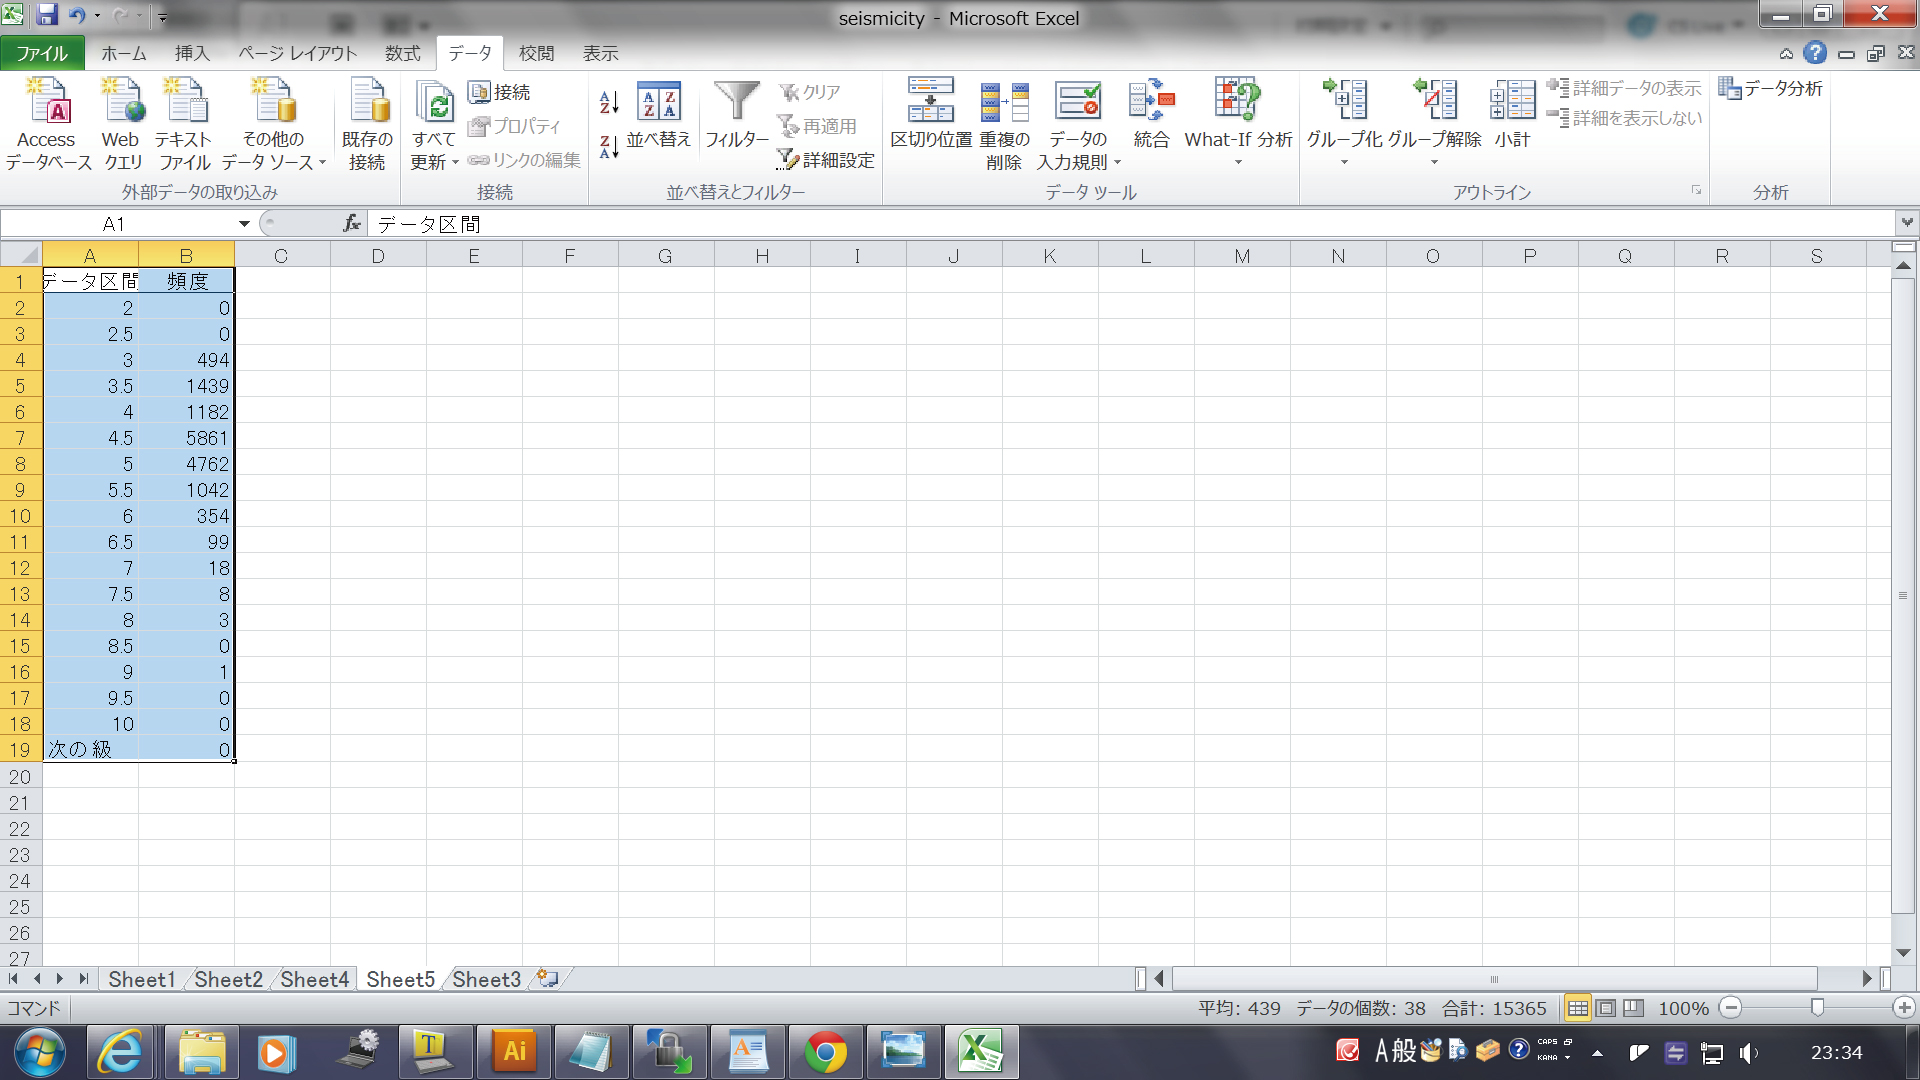Open the What-If analysis dropdown
Image resolution: width=1920 pixels, height=1080 pixels.
1238,163
